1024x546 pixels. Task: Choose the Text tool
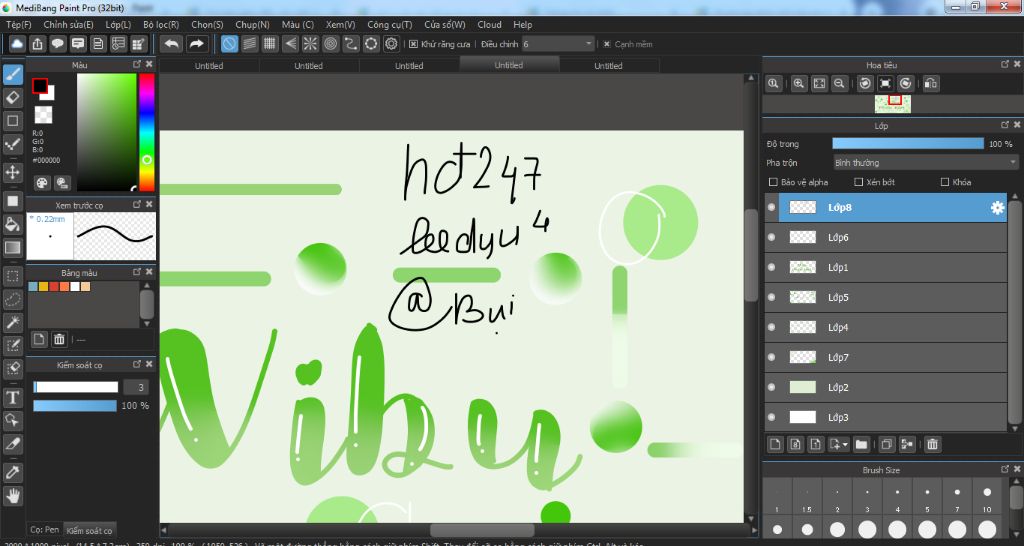(13, 397)
